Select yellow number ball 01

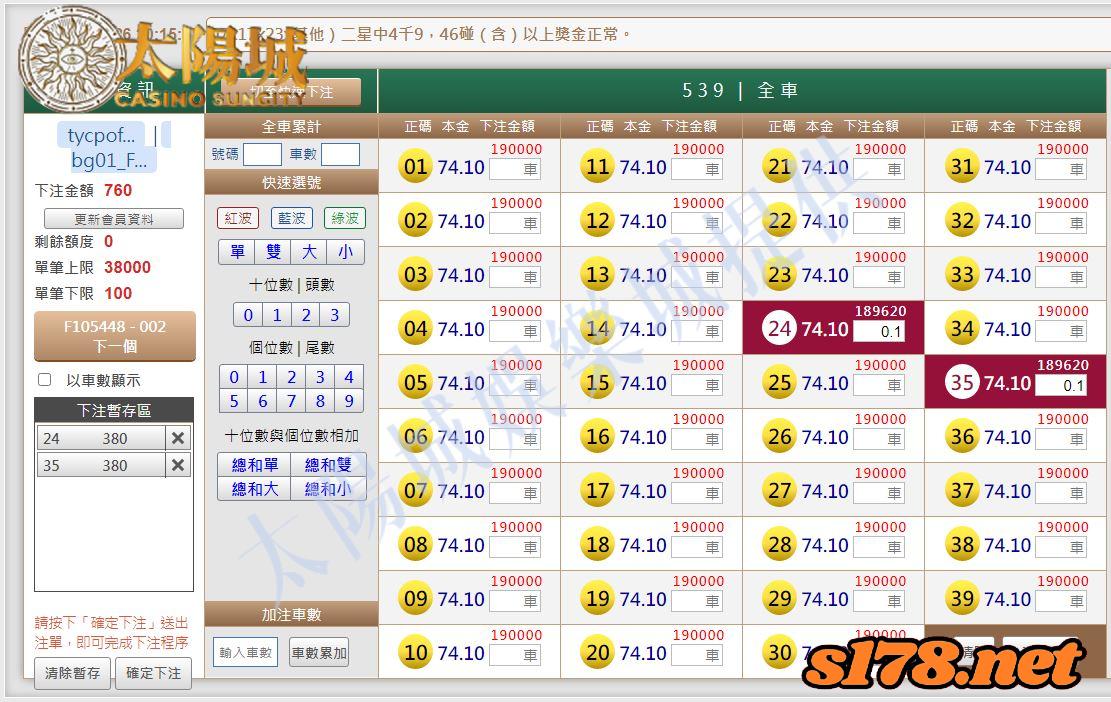tap(415, 166)
